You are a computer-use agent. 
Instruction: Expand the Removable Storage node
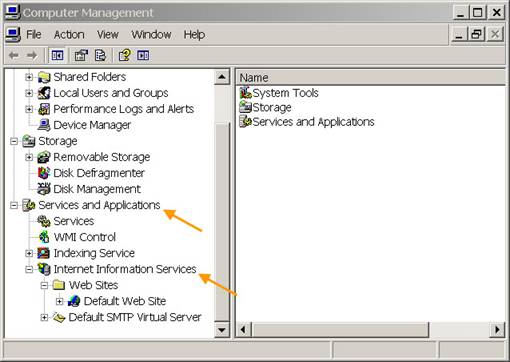point(29,157)
